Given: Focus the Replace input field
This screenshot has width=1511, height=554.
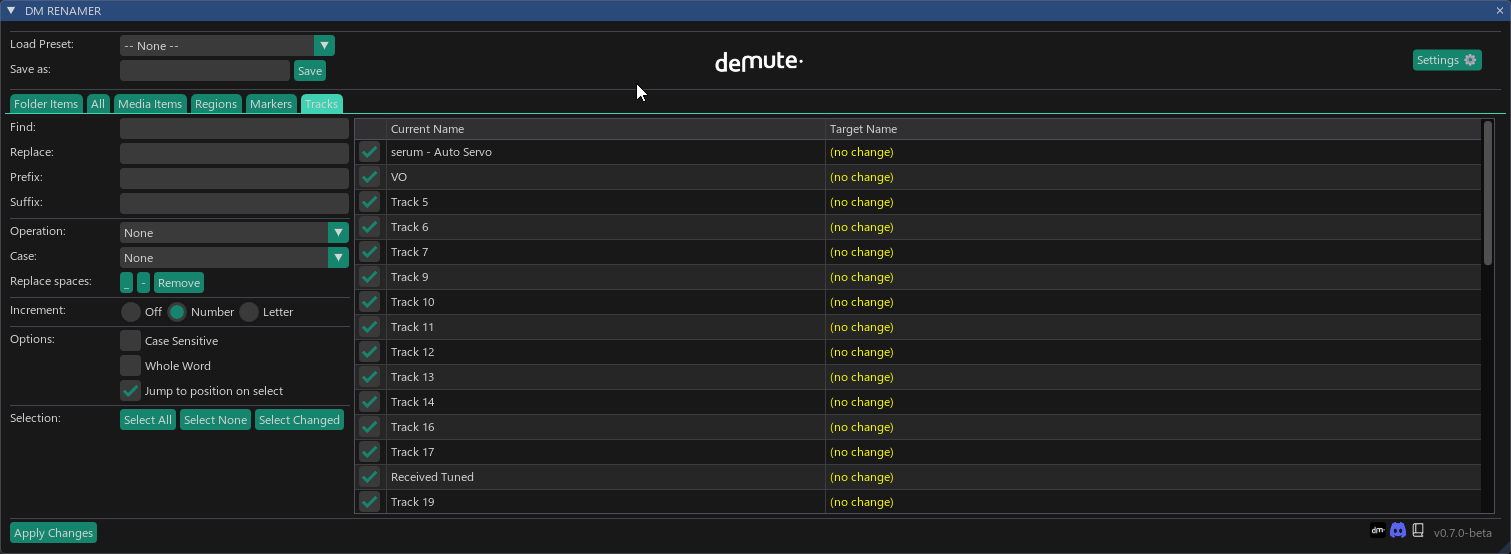Looking at the screenshot, I should [x=234, y=153].
